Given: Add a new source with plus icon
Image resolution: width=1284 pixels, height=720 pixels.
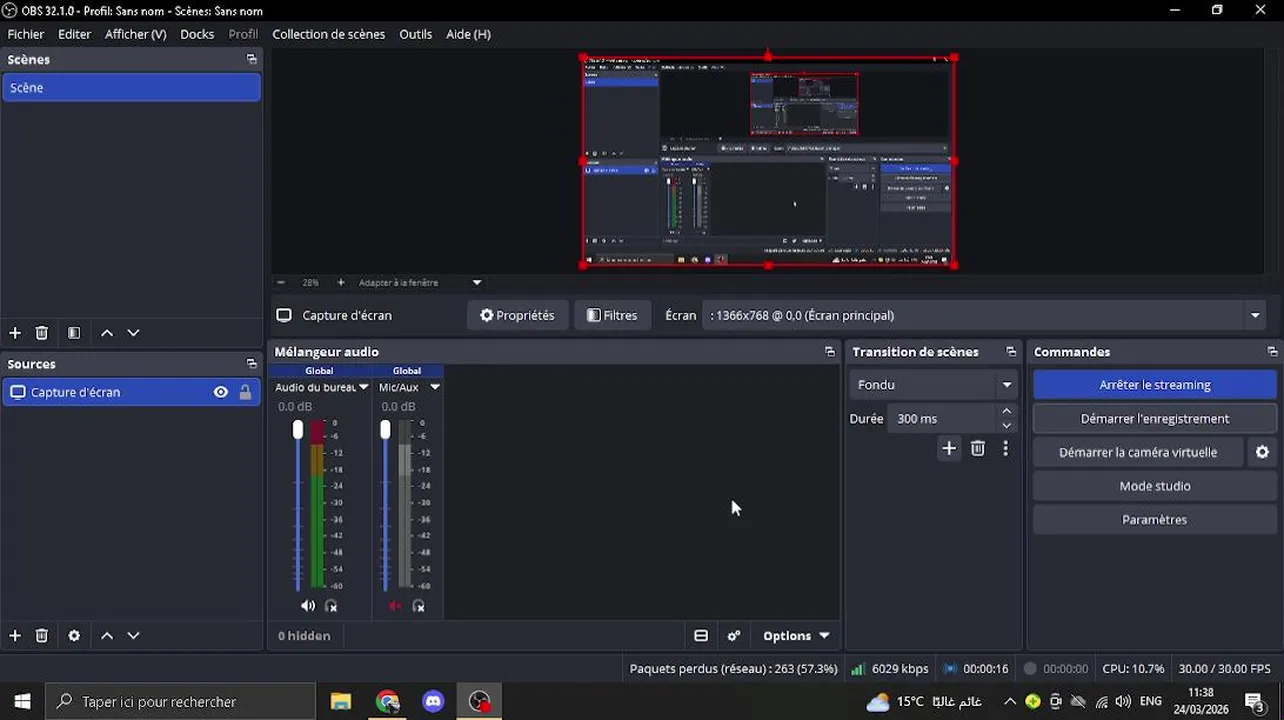Looking at the screenshot, I should coord(15,636).
